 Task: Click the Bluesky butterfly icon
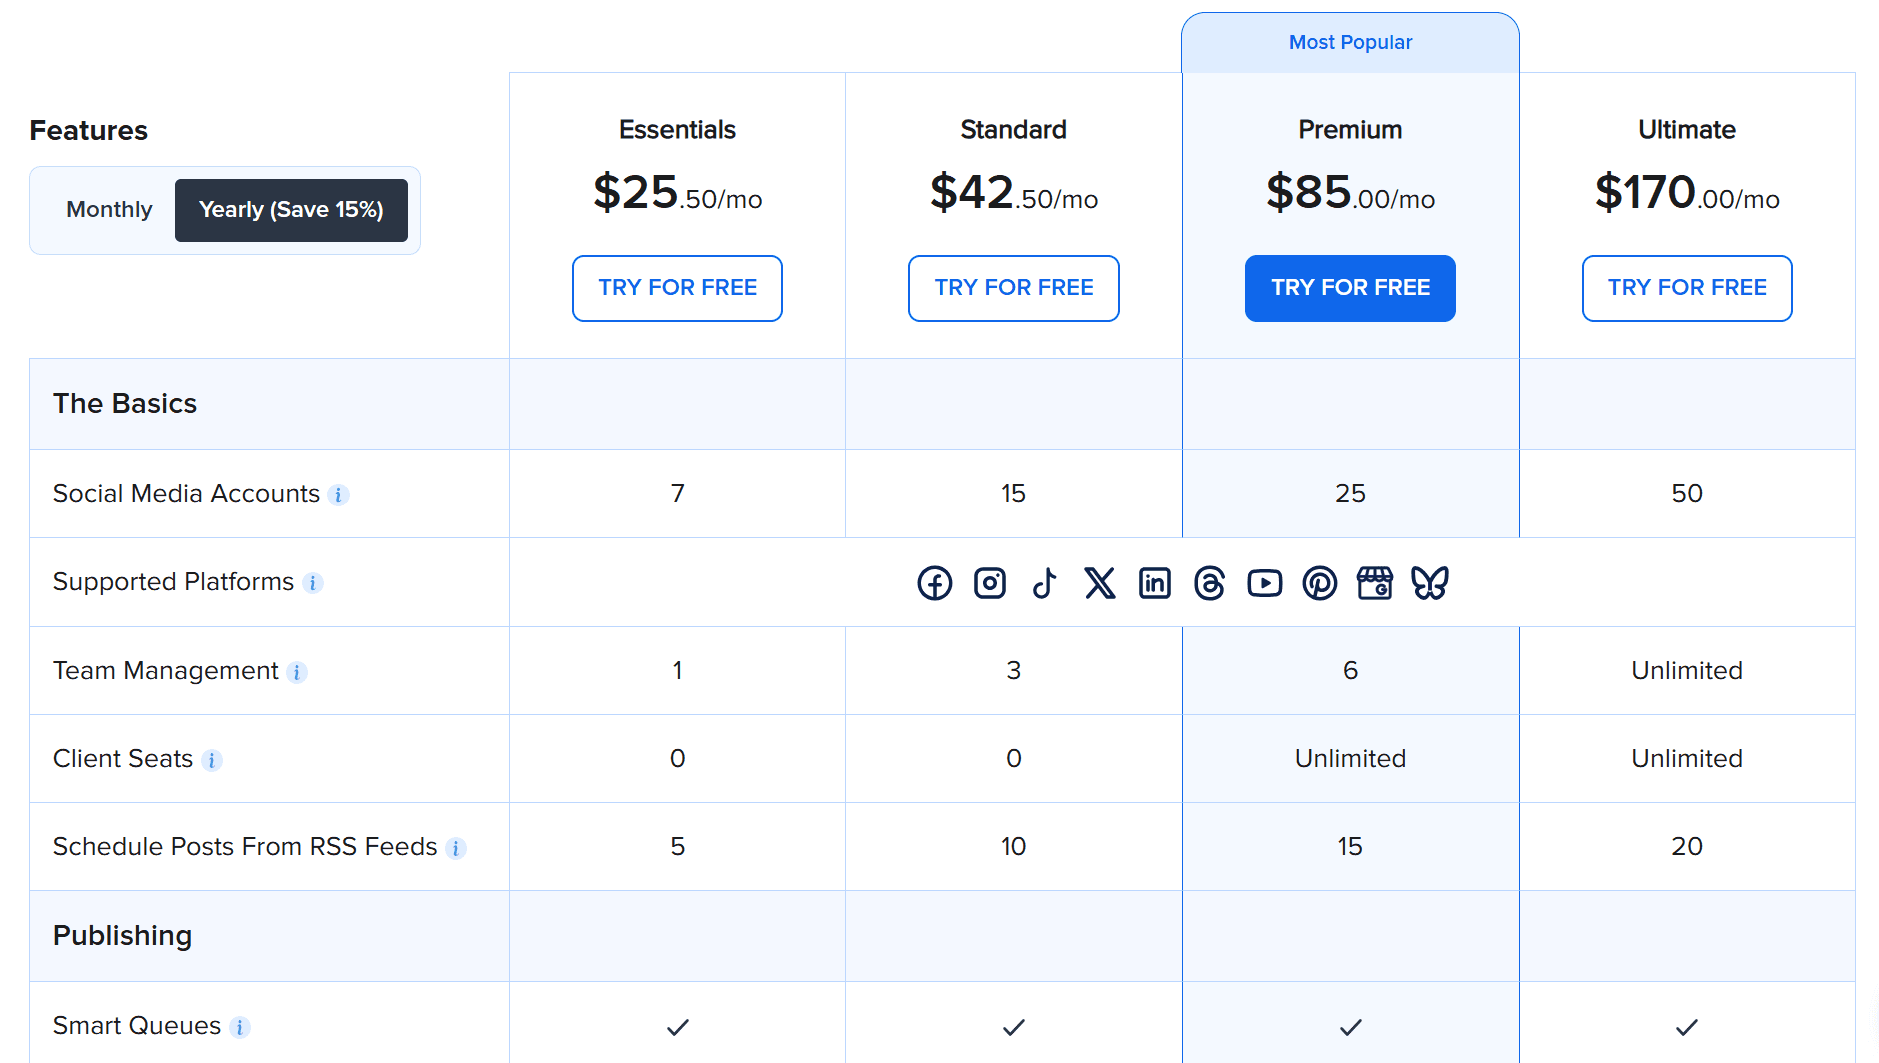pyautogui.click(x=1429, y=583)
